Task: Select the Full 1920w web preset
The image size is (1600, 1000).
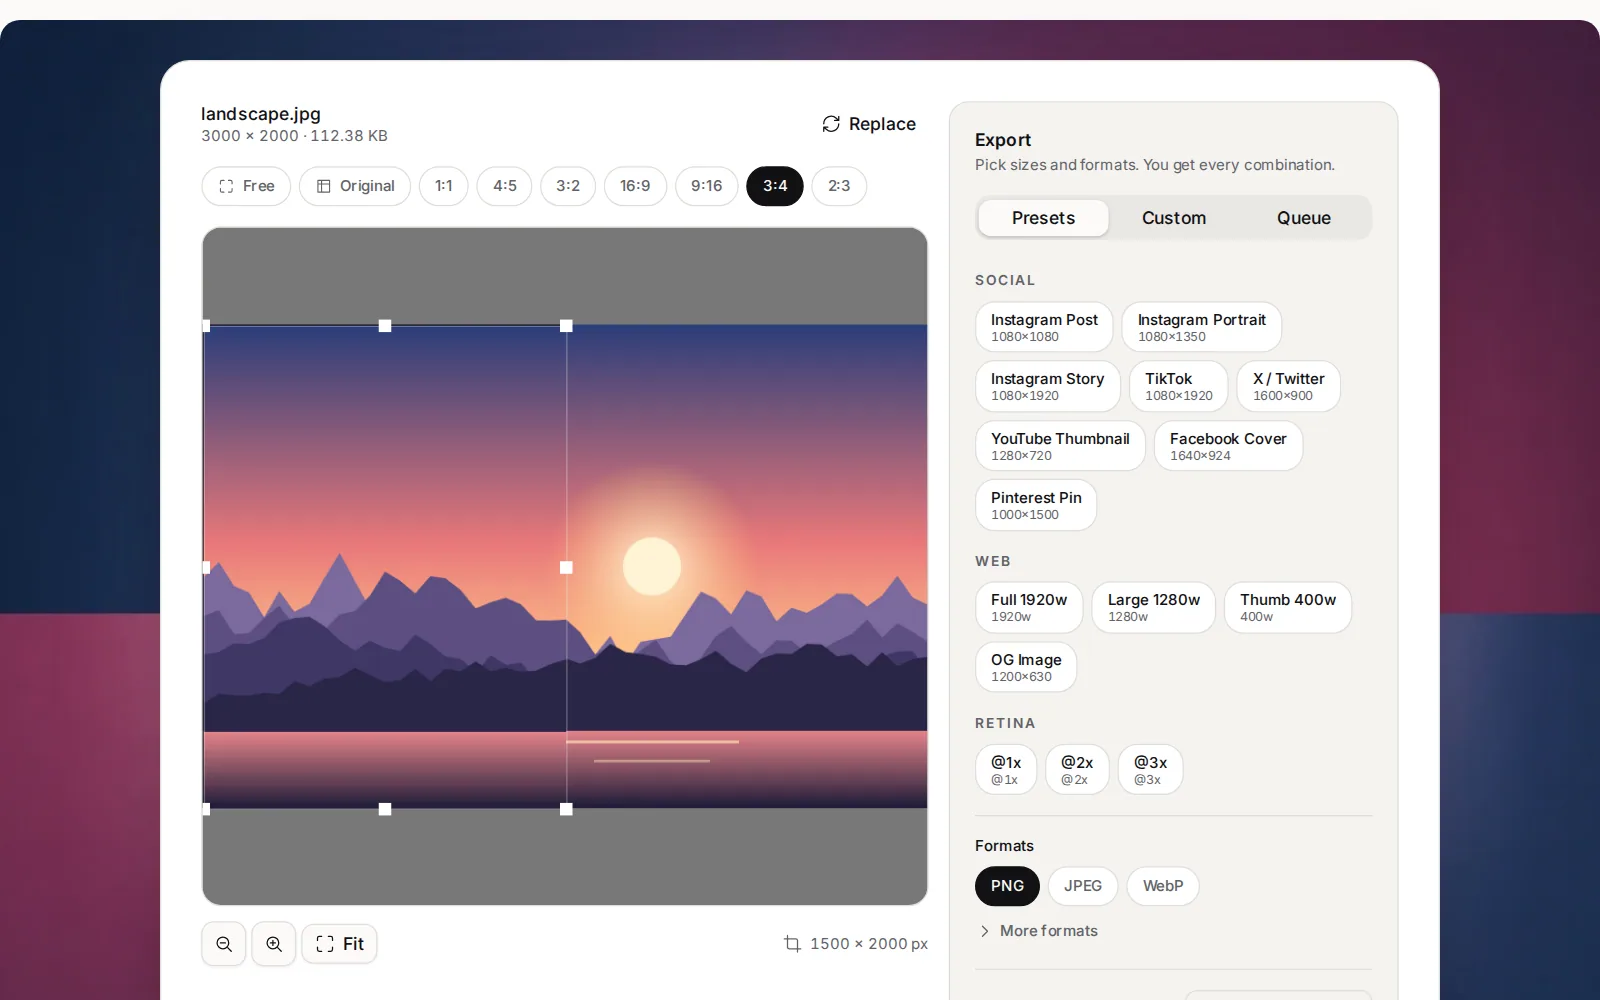Action: pos(1029,607)
